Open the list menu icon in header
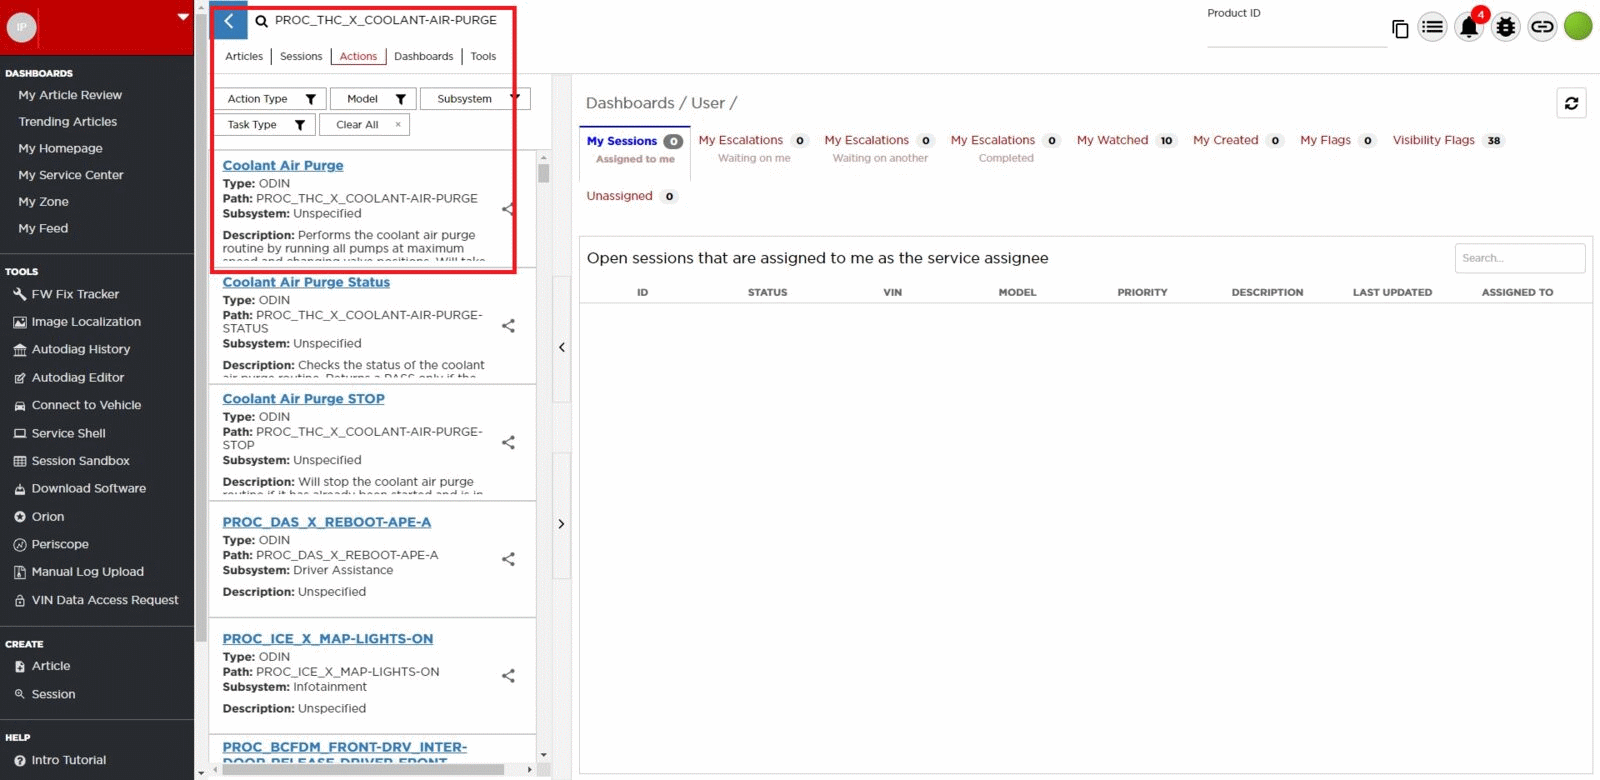The image size is (1600, 780). pos(1432,27)
